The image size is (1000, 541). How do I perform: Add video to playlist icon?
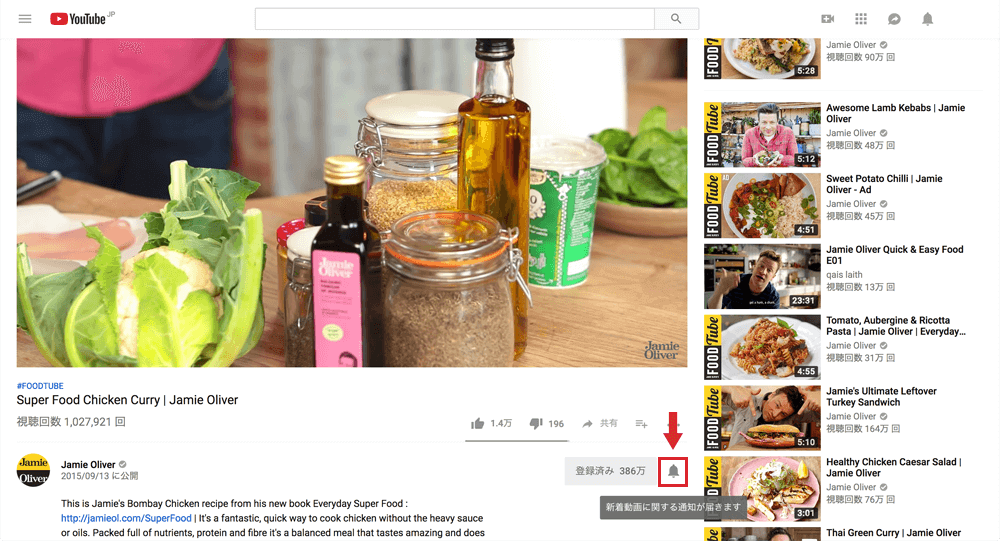point(642,423)
